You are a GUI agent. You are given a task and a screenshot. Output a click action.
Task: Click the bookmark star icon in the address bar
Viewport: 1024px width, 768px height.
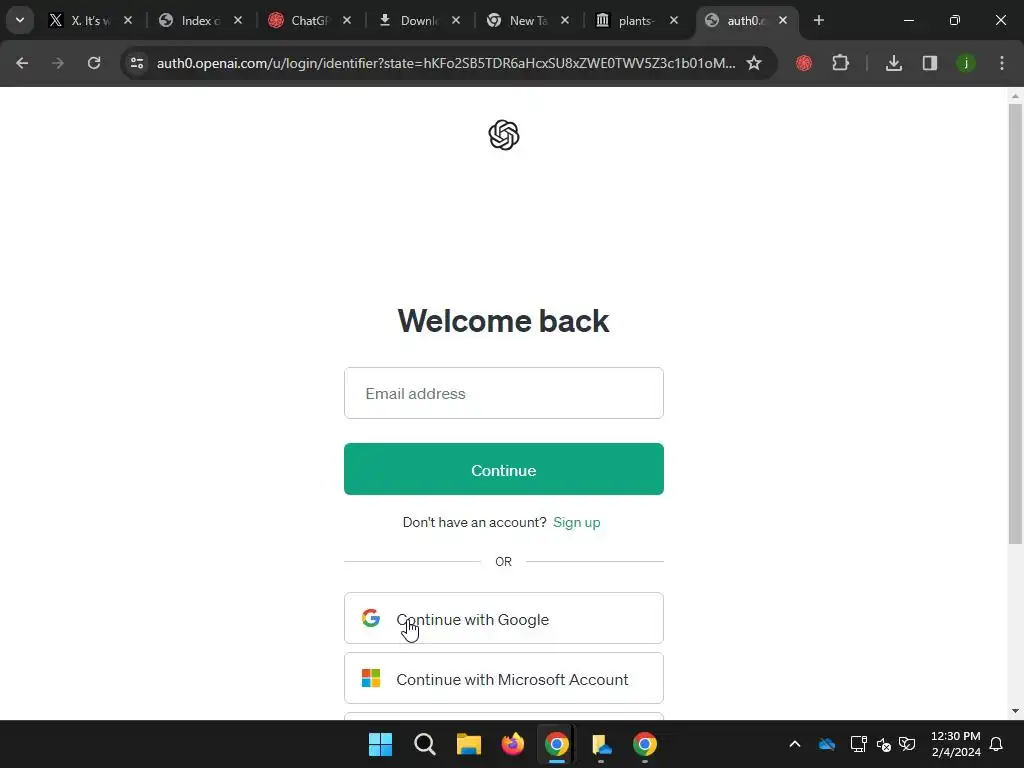pos(754,63)
